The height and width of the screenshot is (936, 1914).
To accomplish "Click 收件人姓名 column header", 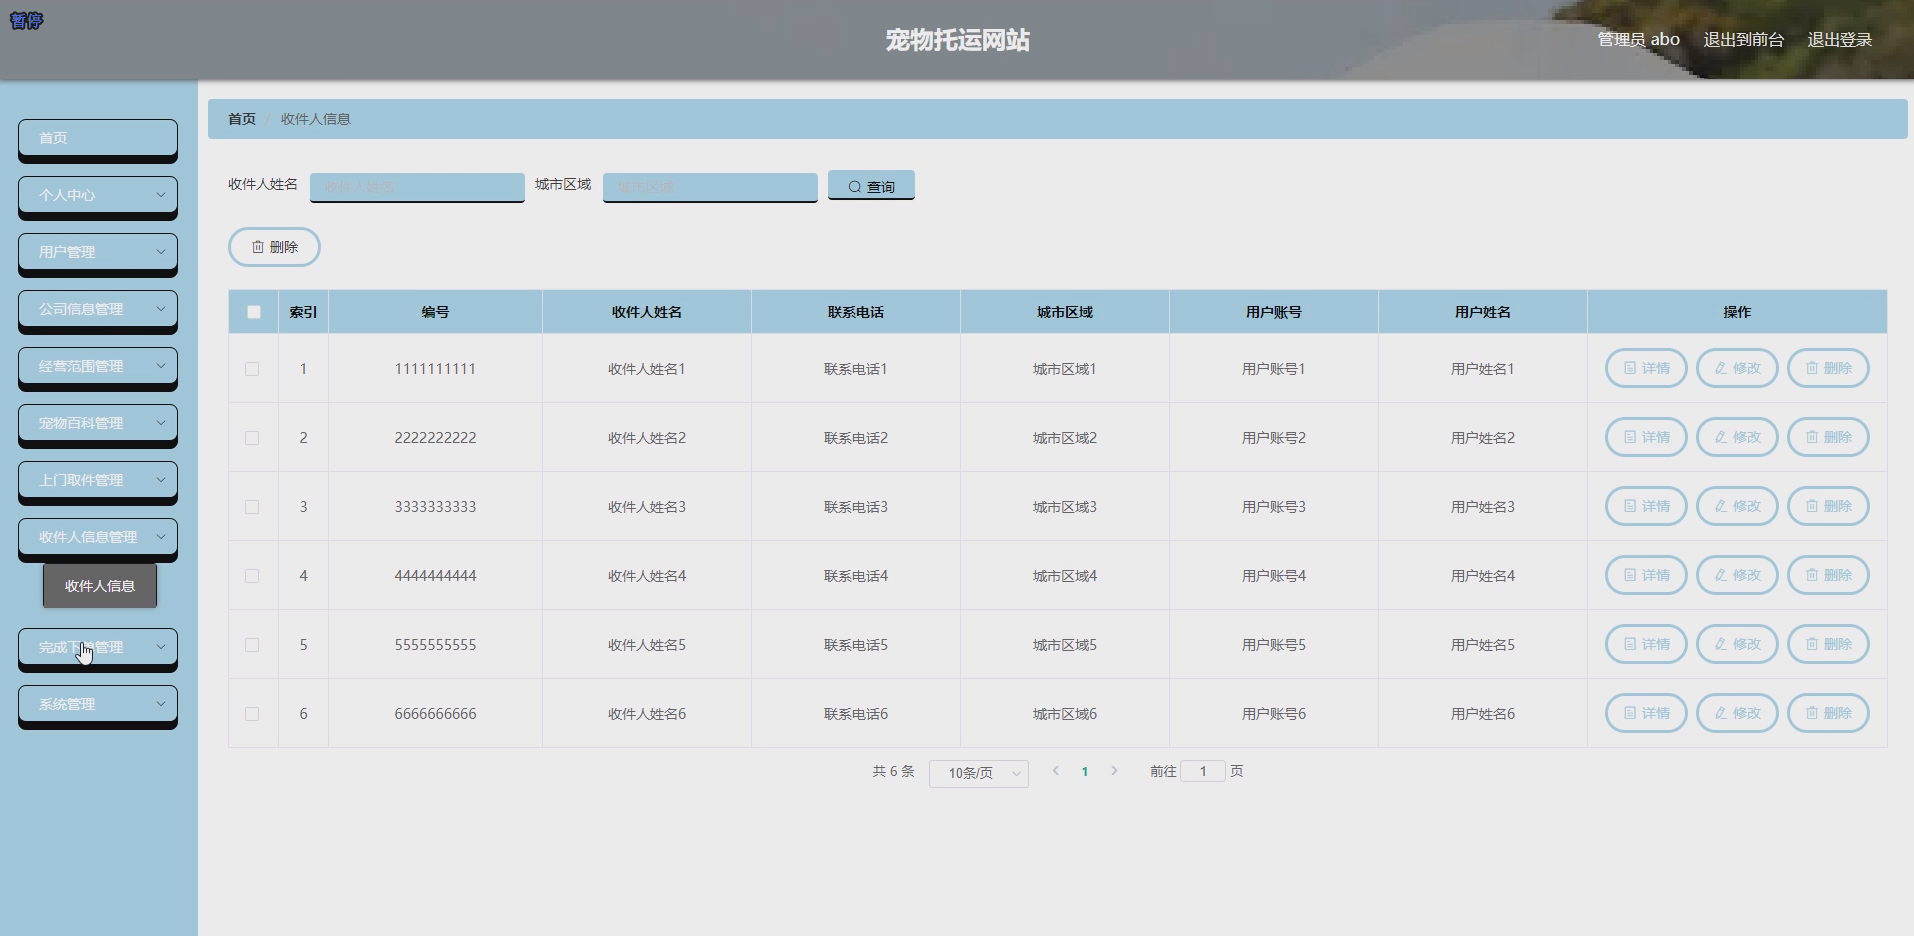I will 647,312.
